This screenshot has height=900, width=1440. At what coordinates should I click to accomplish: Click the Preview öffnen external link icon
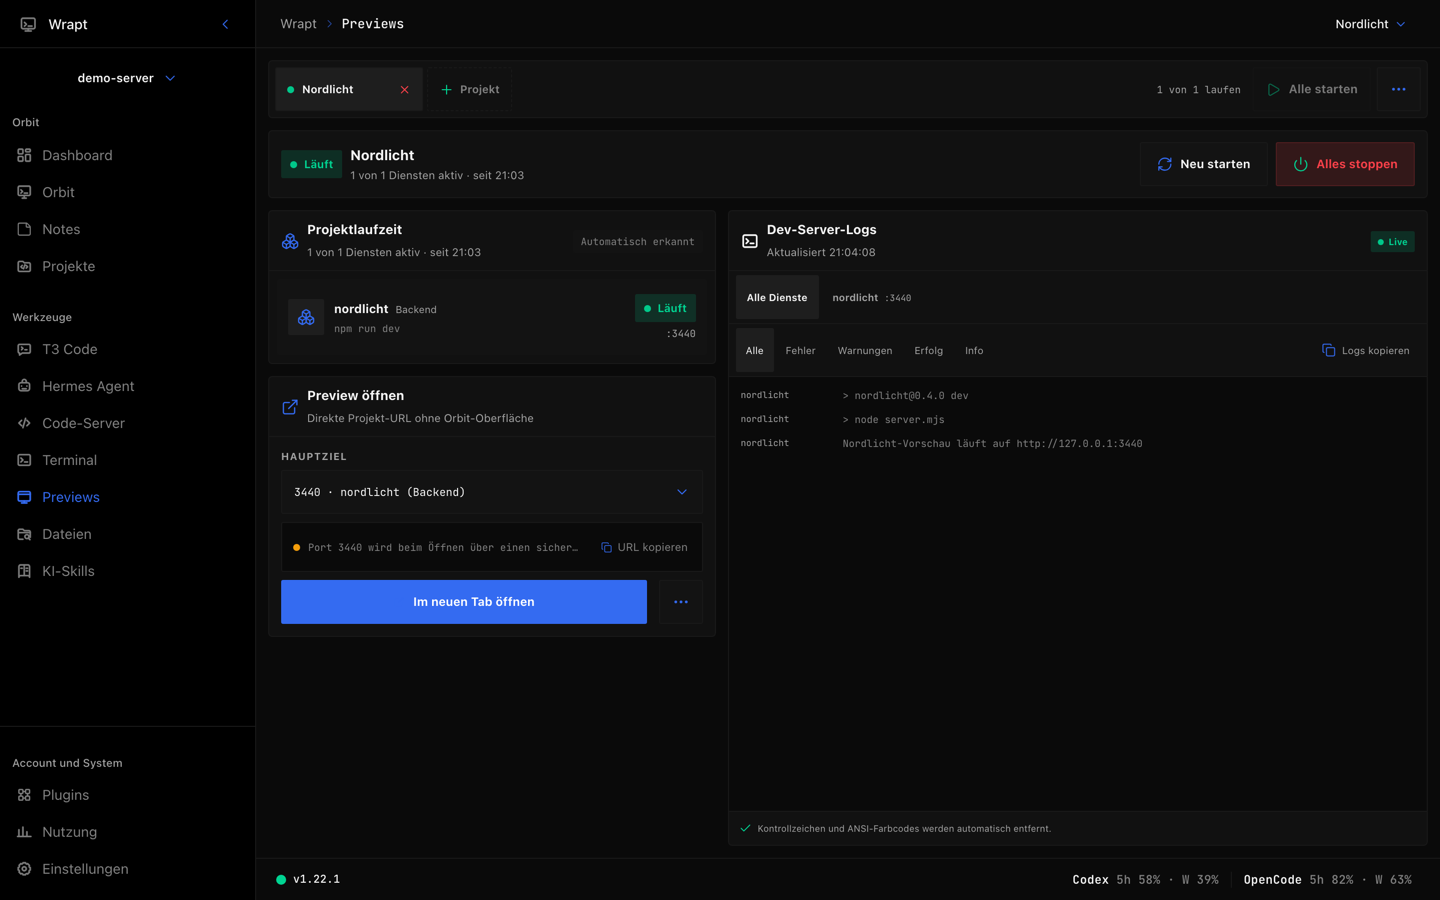(x=290, y=407)
